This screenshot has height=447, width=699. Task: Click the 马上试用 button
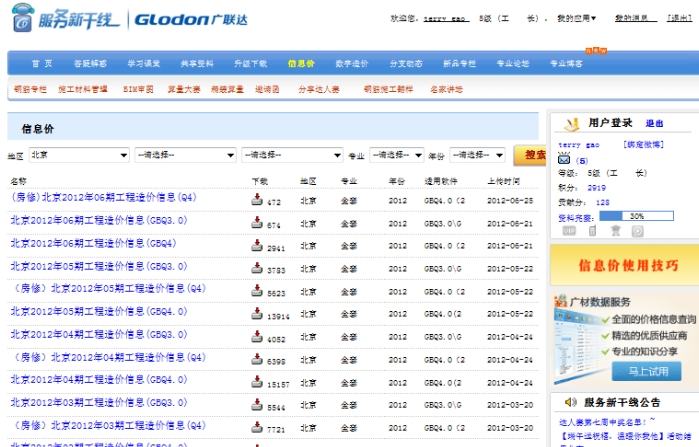coord(647,371)
